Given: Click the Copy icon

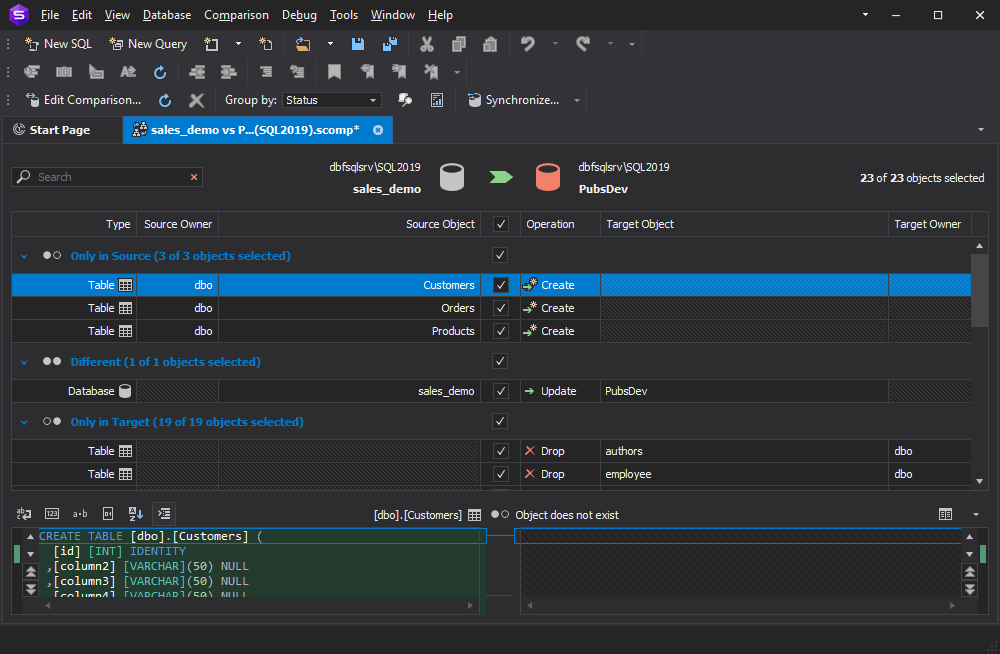Looking at the screenshot, I should pos(459,44).
